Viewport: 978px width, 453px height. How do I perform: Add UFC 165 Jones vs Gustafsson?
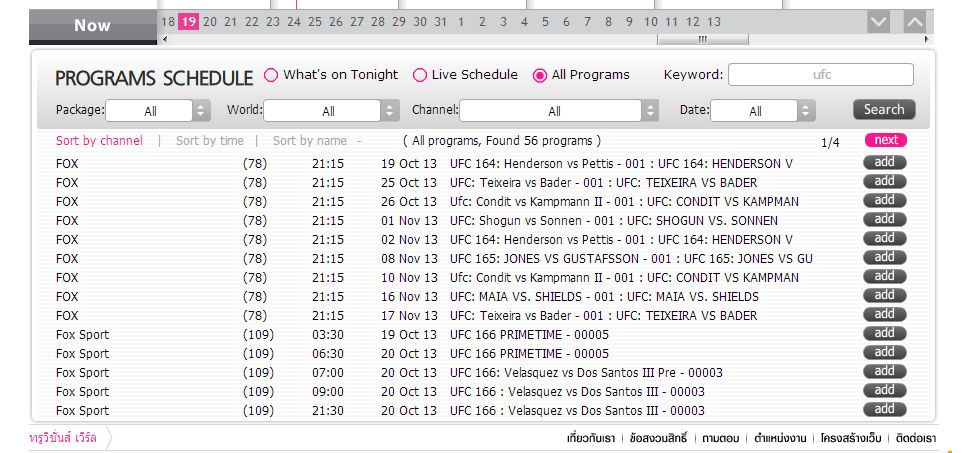coord(884,257)
